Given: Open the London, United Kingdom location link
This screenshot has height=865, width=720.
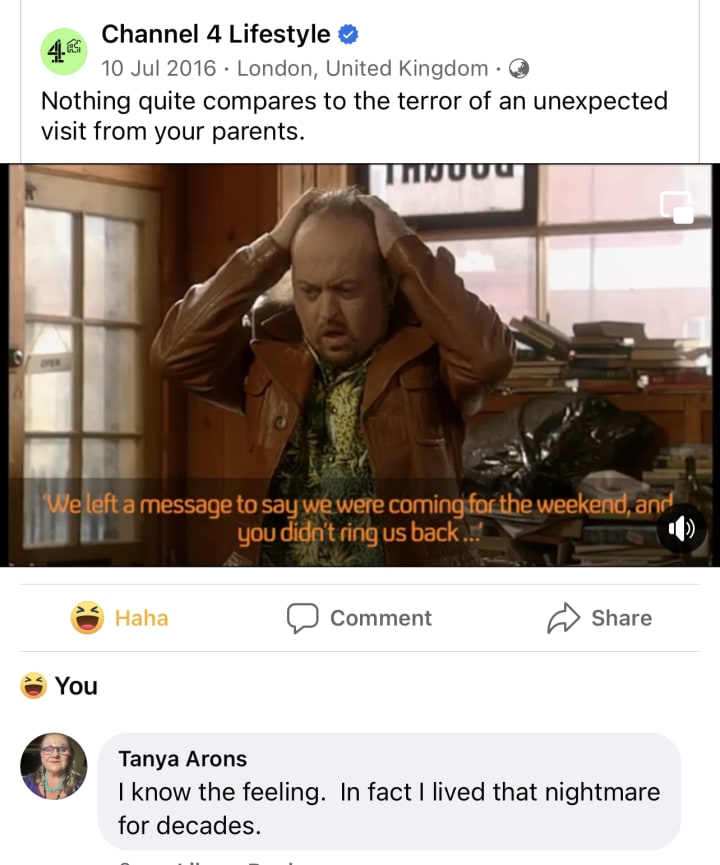Looking at the screenshot, I should coord(362,68).
